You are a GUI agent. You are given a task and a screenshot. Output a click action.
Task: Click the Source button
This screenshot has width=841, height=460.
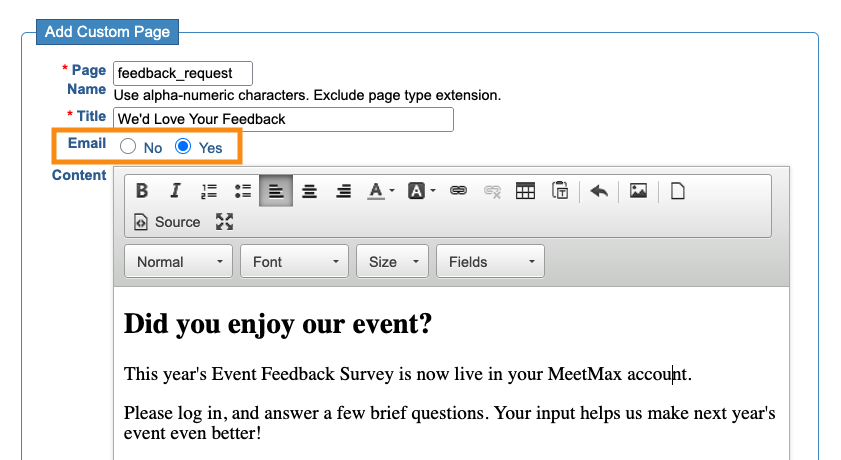tap(167, 222)
